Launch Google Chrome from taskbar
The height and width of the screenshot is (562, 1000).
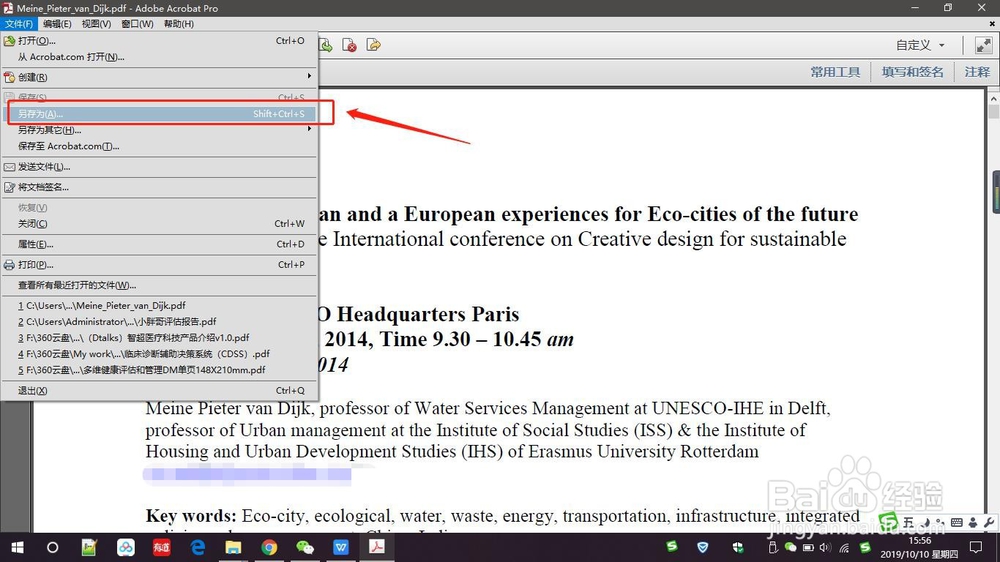click(x=269, y=547)
